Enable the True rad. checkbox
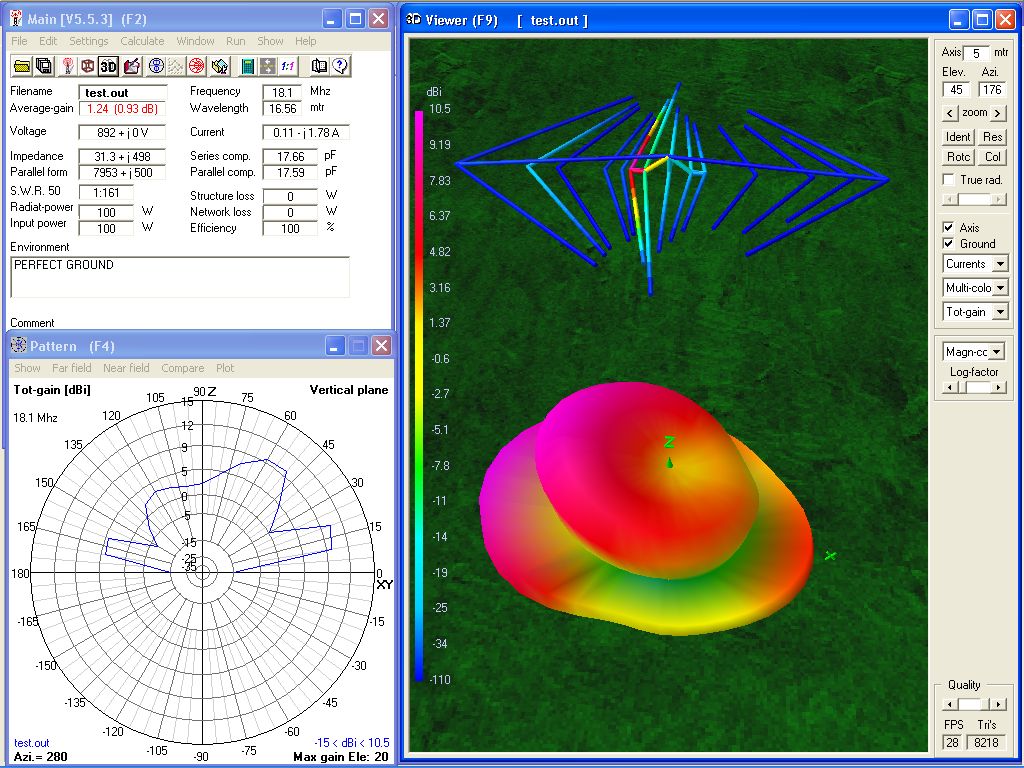Image resolution: width=1024 pixels, height=768 pixels. pos(949,180)
